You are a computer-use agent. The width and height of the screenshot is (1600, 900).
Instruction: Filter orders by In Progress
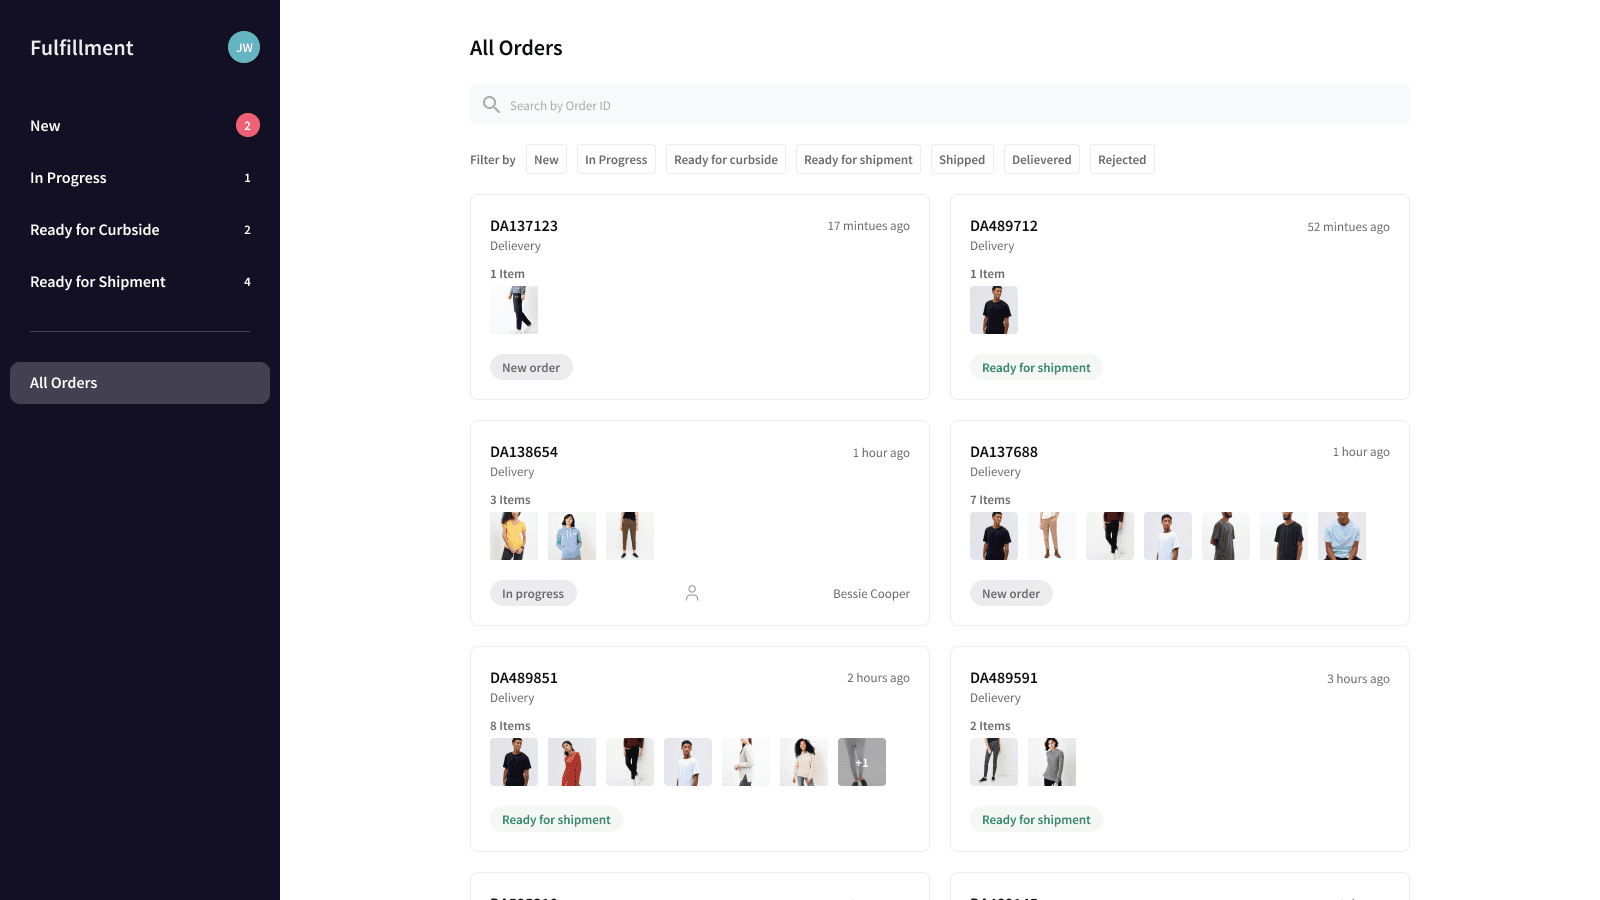[x=616, y=159]
